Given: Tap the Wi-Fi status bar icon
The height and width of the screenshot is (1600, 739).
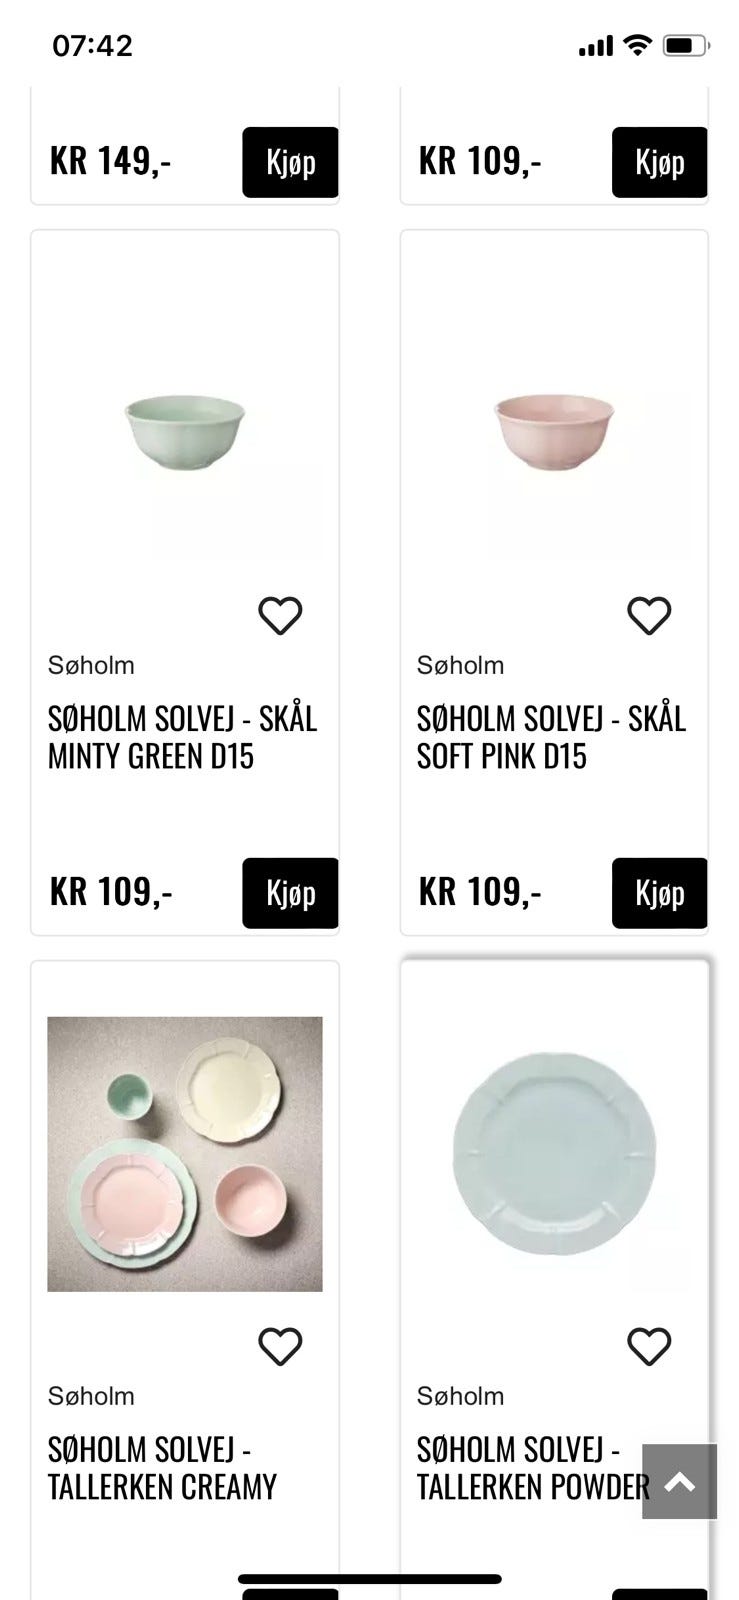Looking at the screenshot, I should pyautogui.click(x=636, y=45).
